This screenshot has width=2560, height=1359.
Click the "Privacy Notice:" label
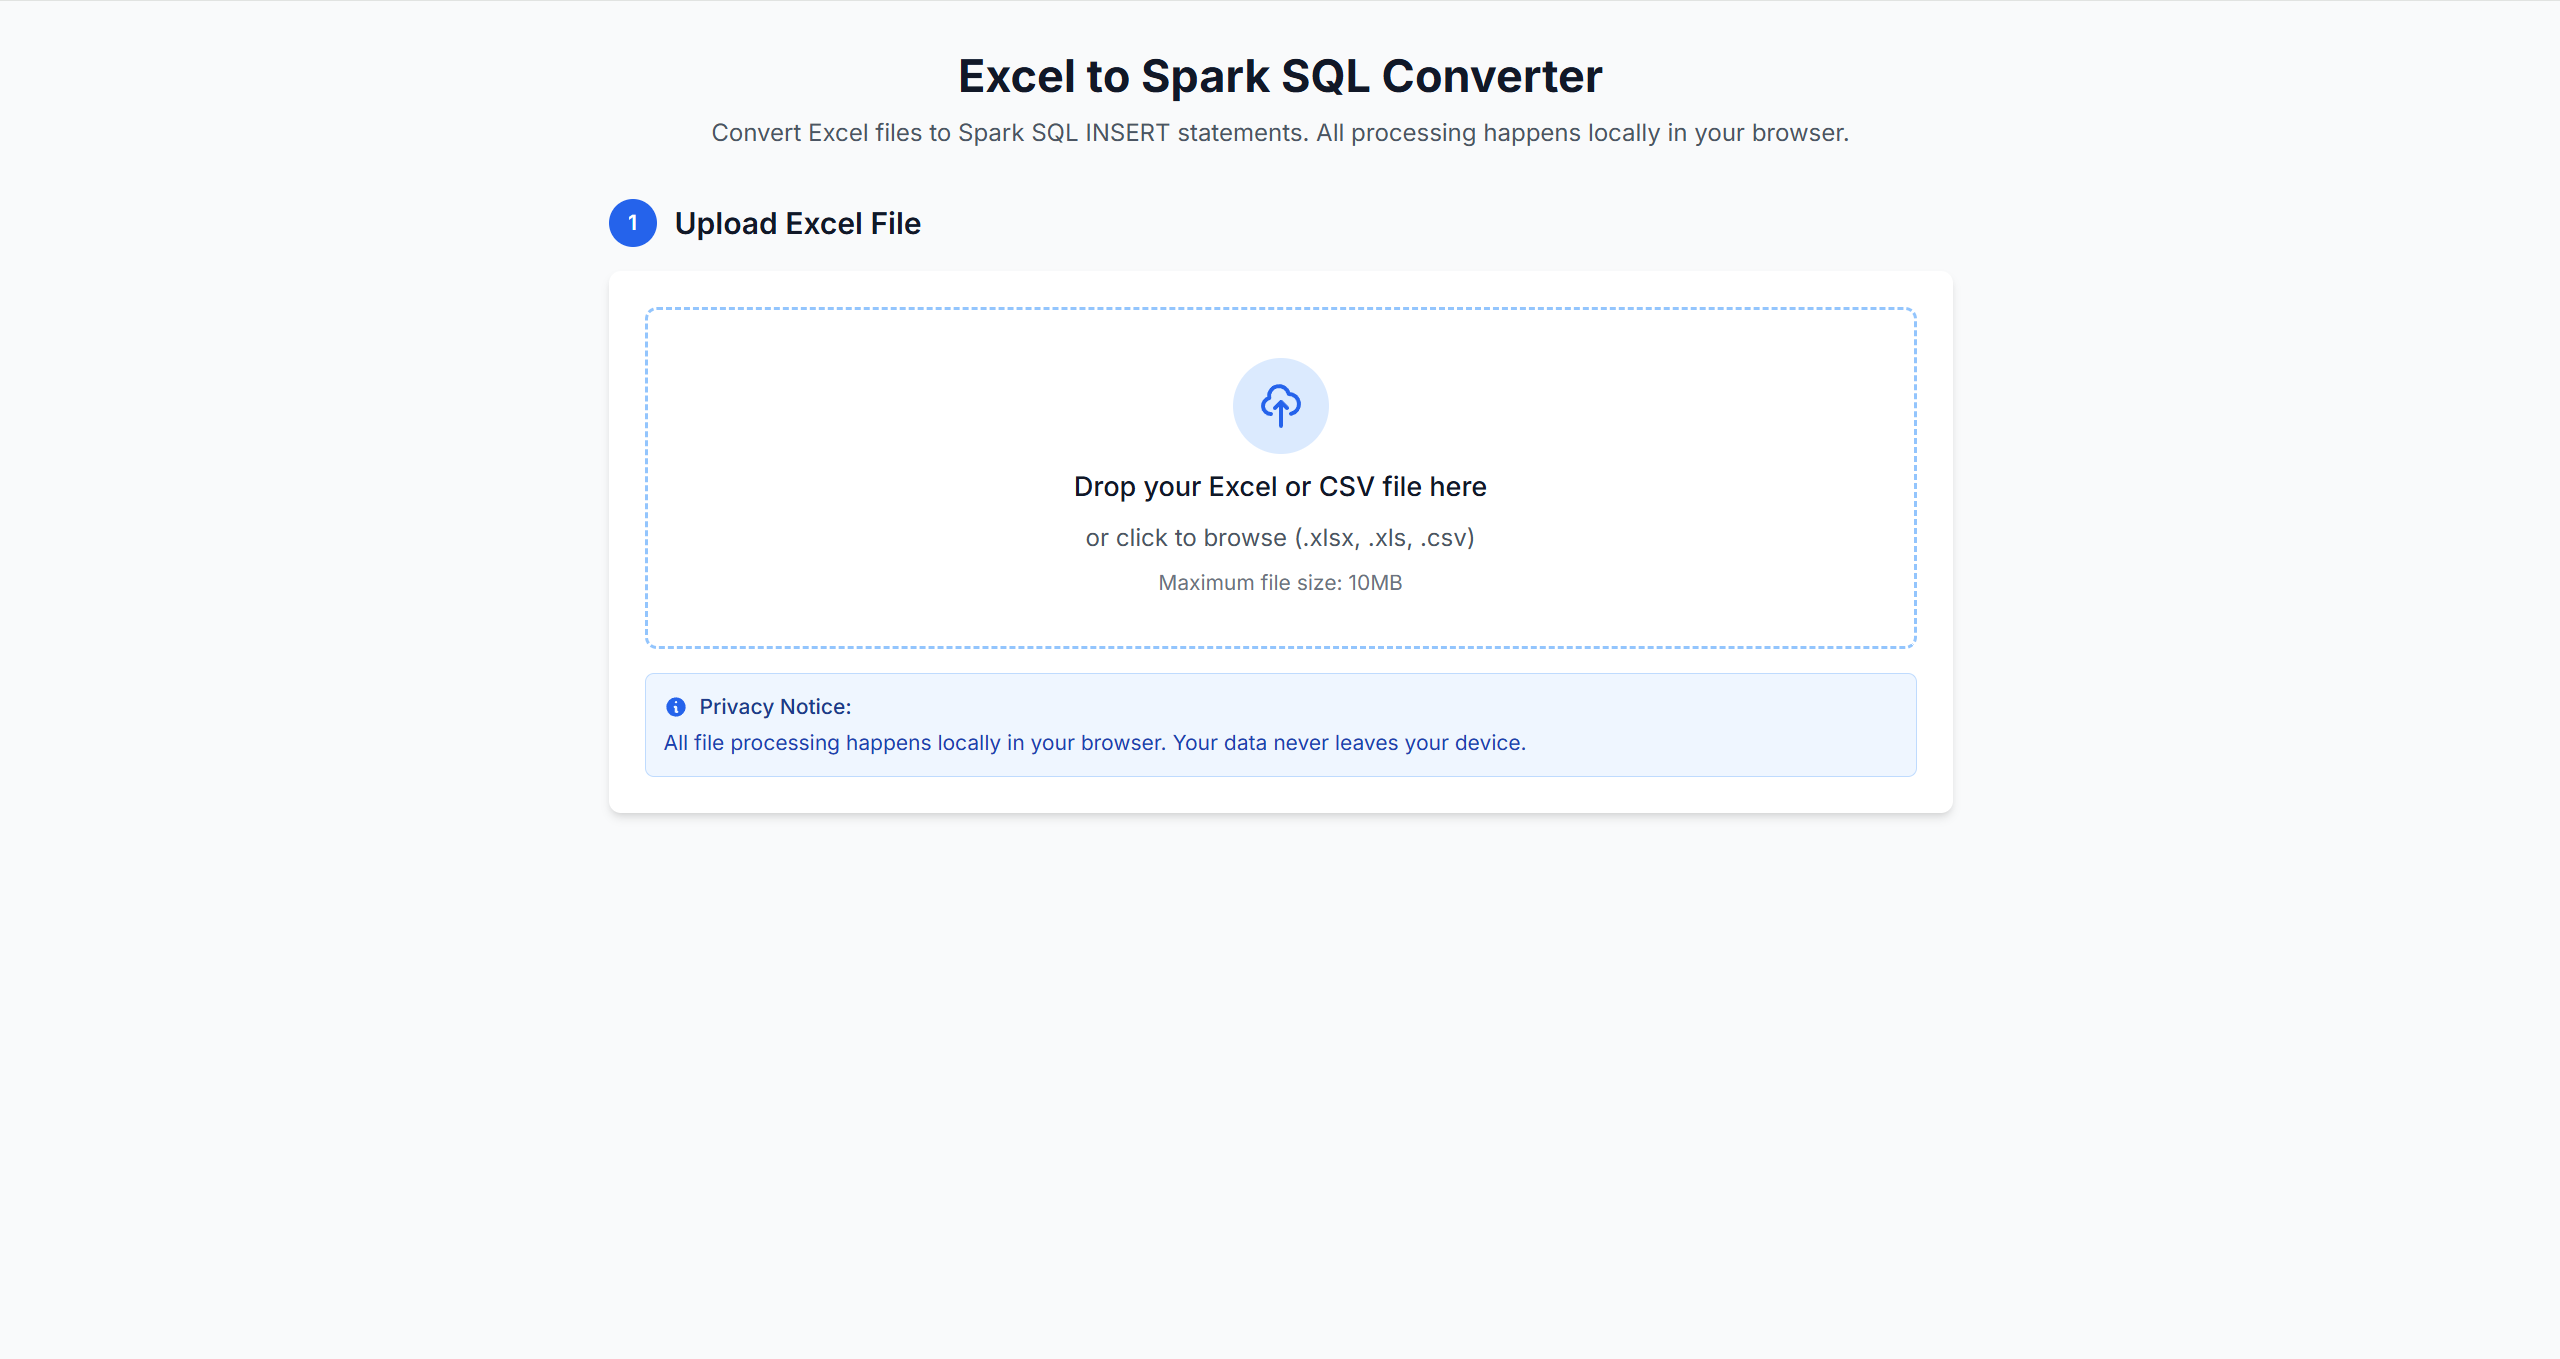point(775,707)
